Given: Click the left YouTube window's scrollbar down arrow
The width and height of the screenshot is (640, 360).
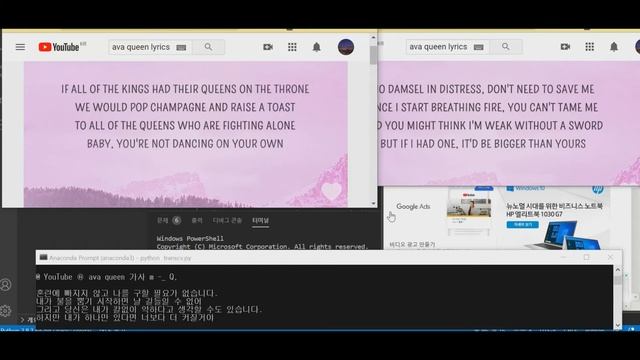Looking at the screenshot, I should (x=373, y=203).
